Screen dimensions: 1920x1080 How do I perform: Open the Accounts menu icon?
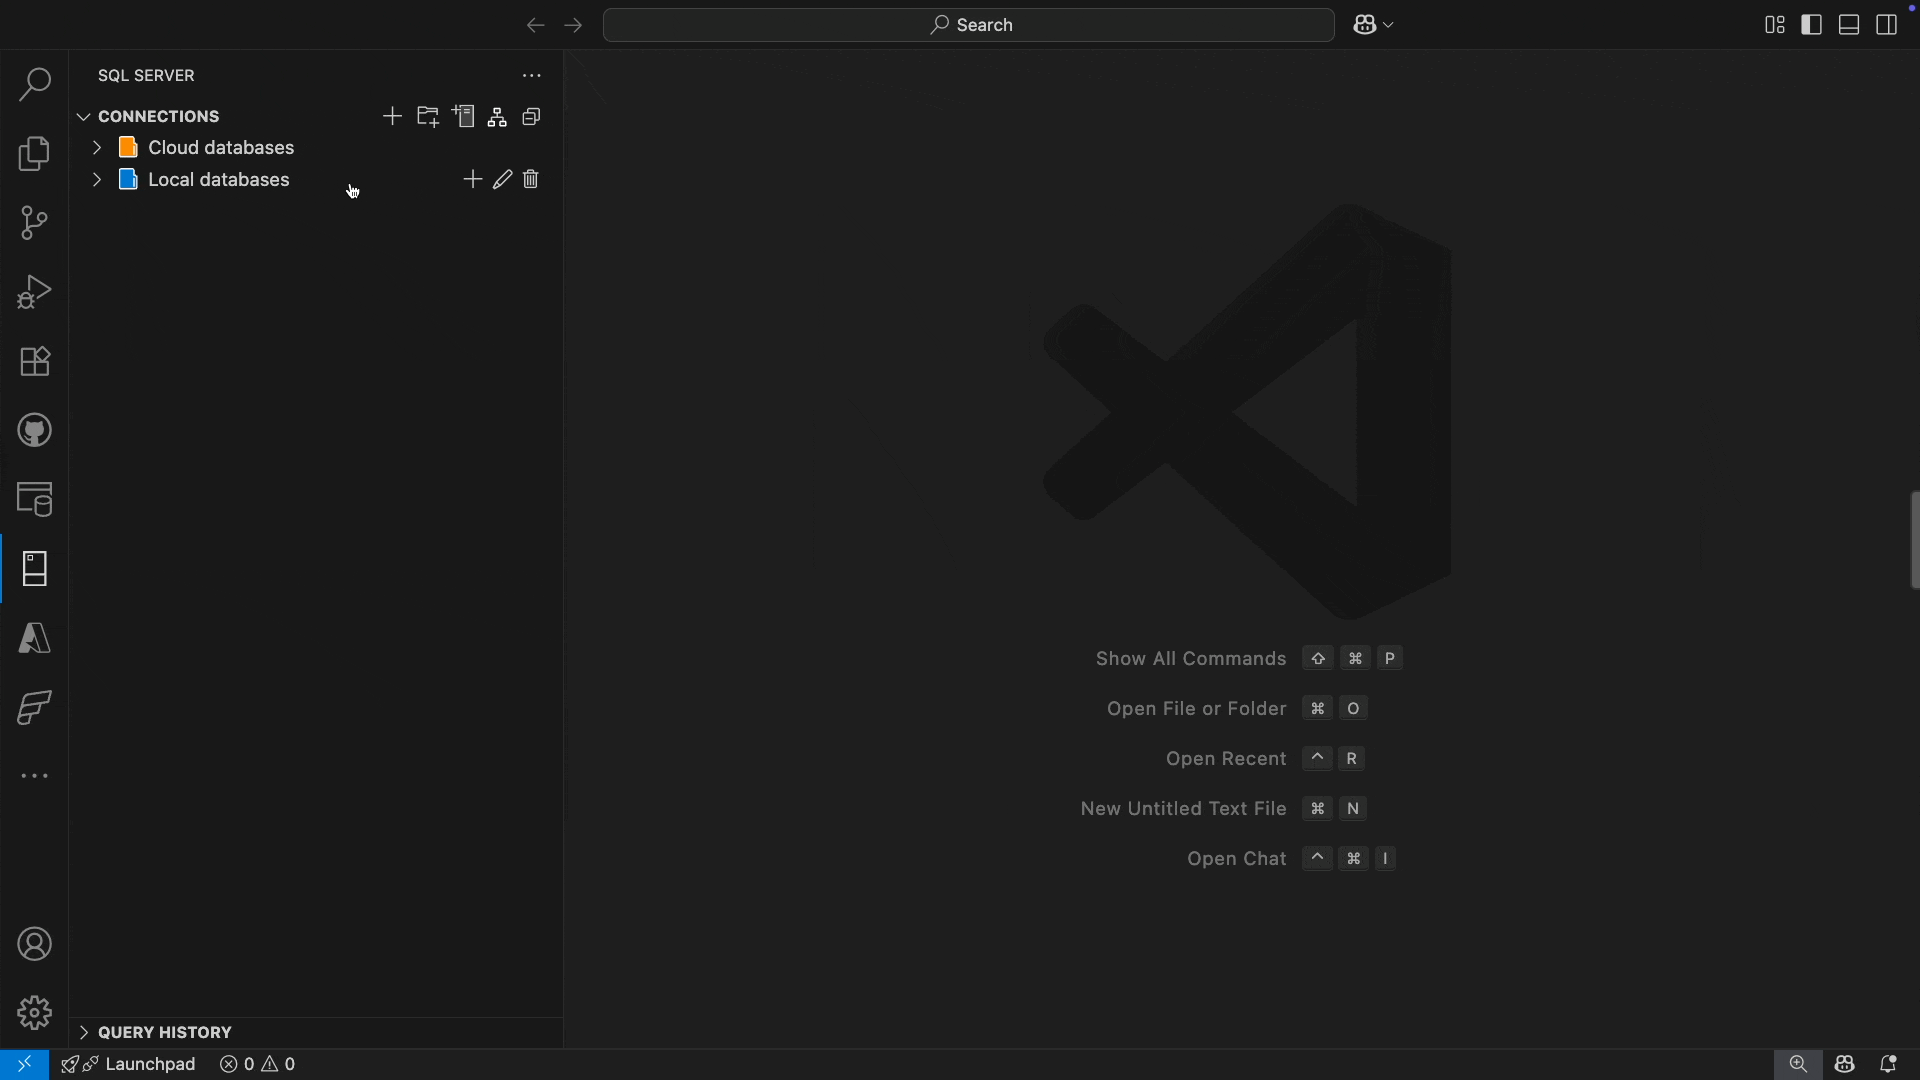(x=35, y=944)
